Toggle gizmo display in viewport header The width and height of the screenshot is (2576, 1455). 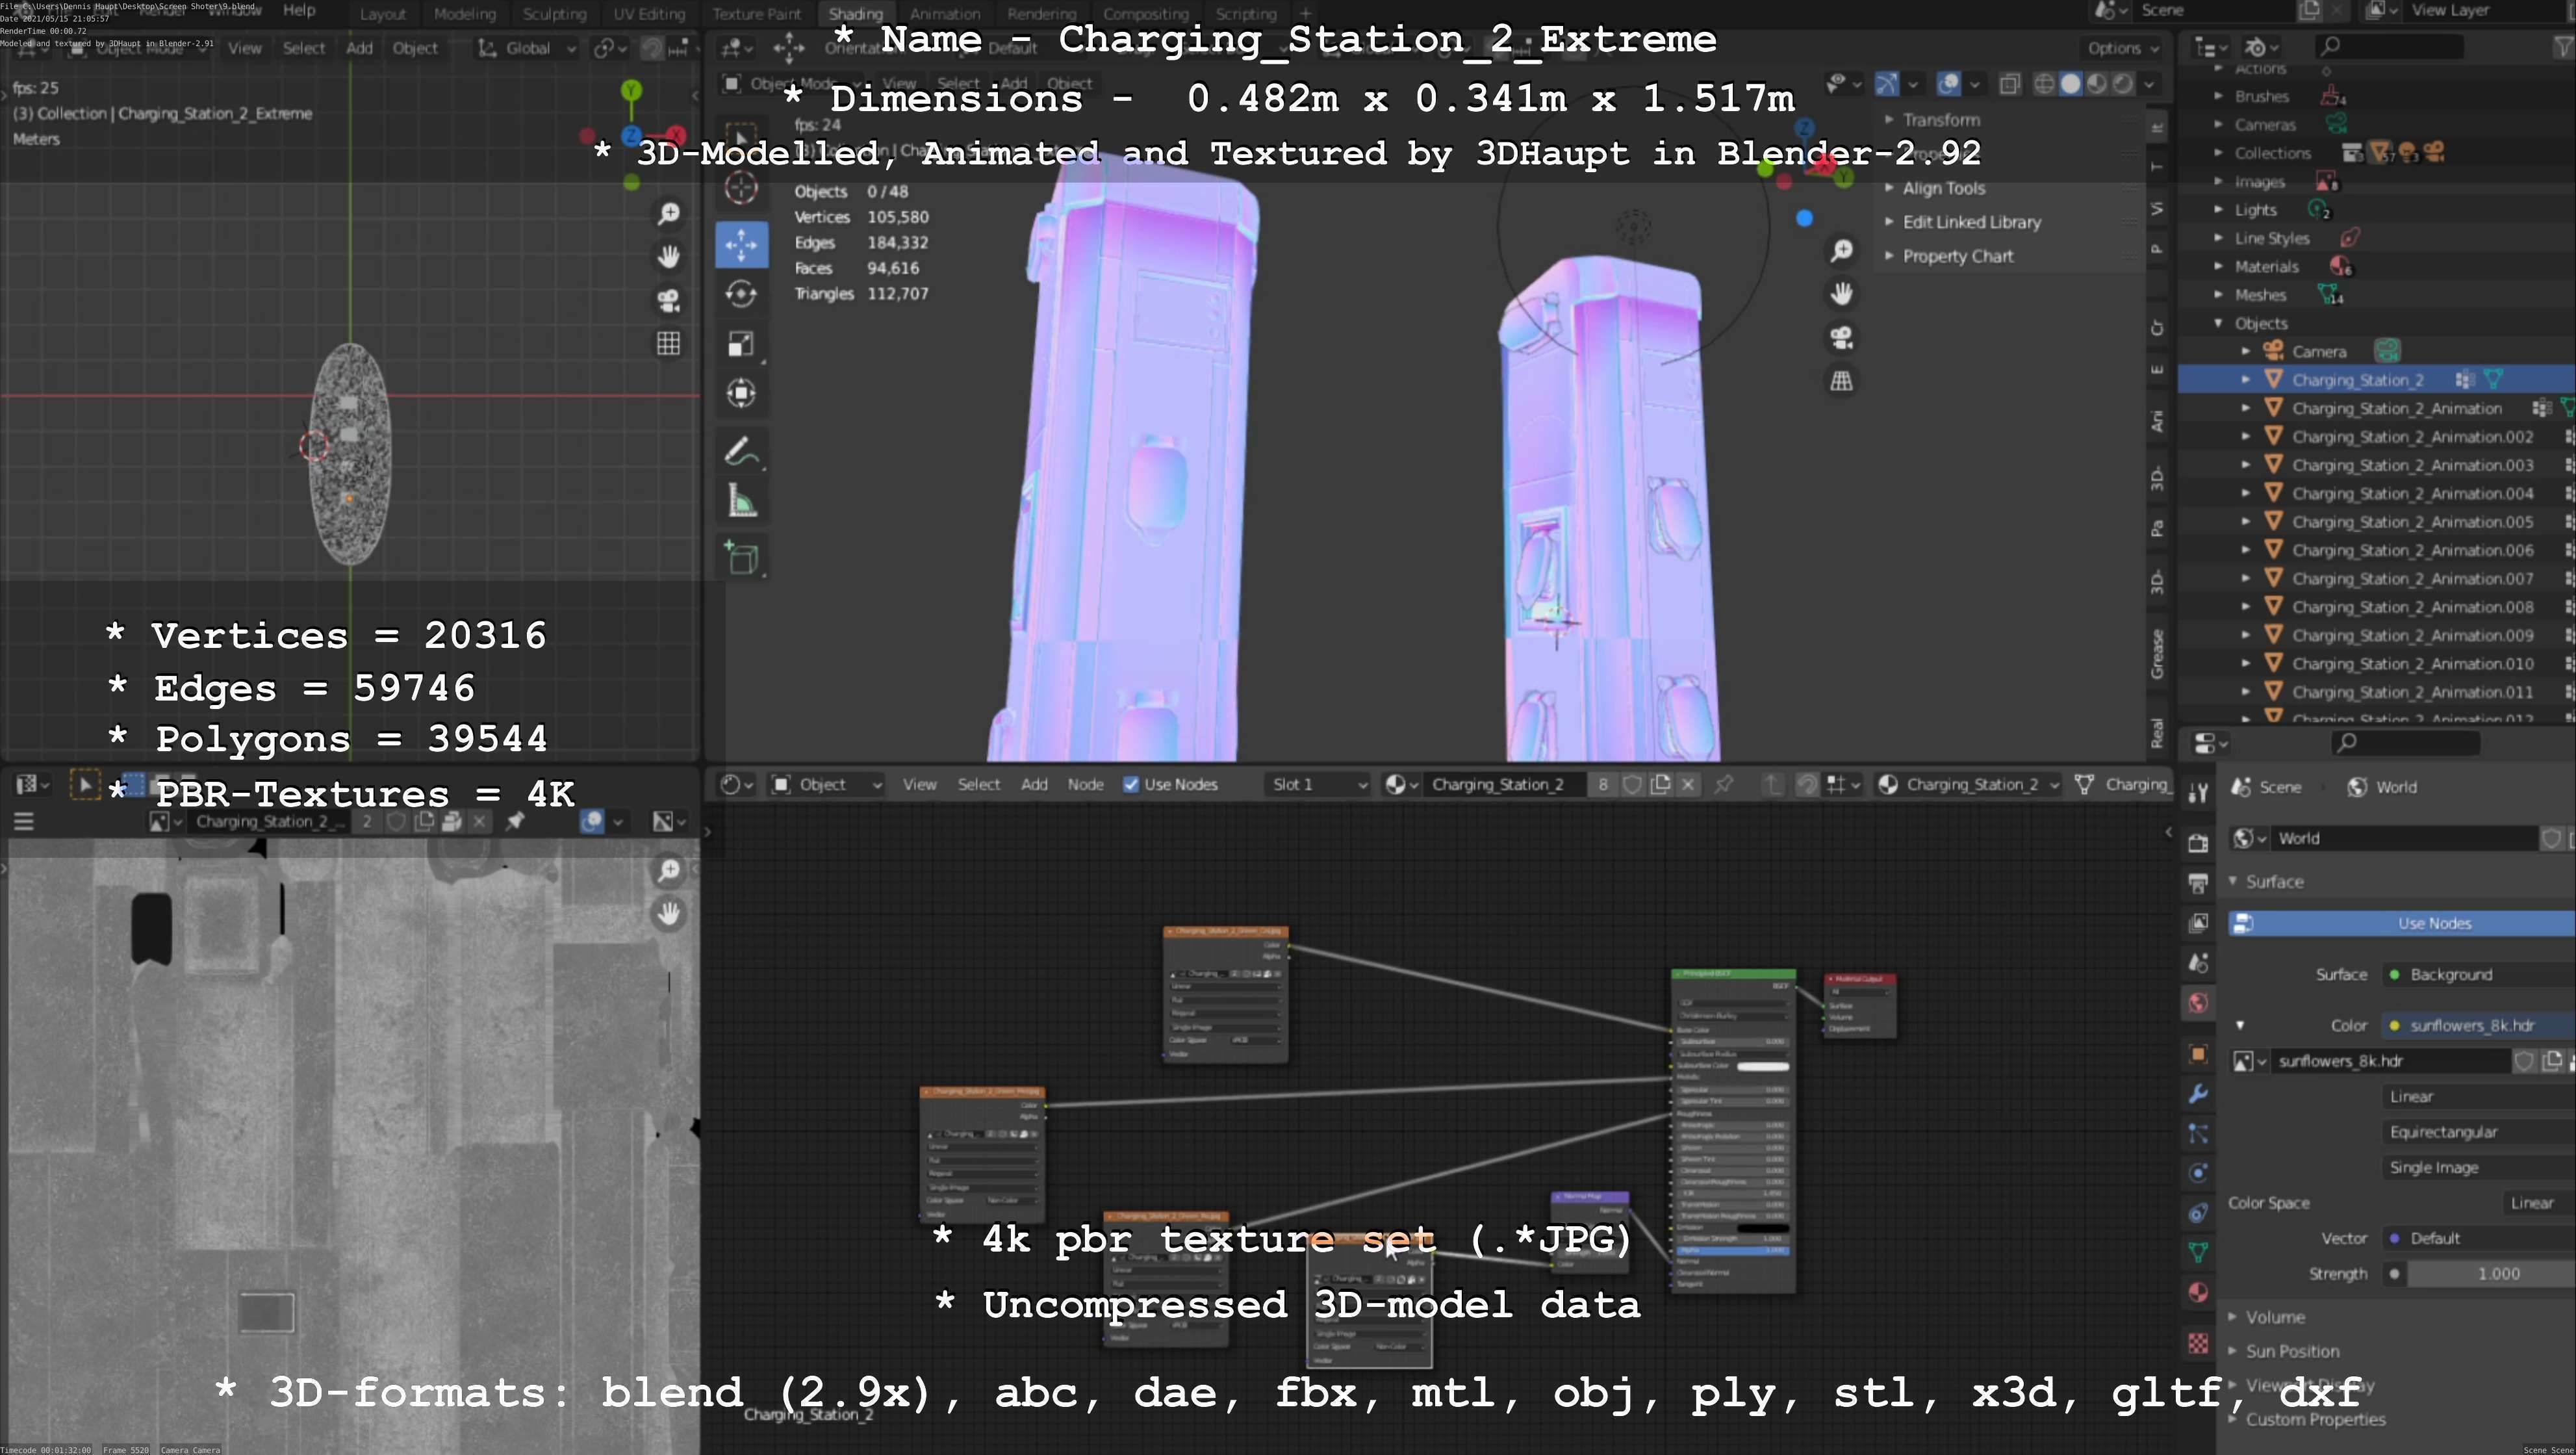pyautogui.click(x=1886, y=84)
